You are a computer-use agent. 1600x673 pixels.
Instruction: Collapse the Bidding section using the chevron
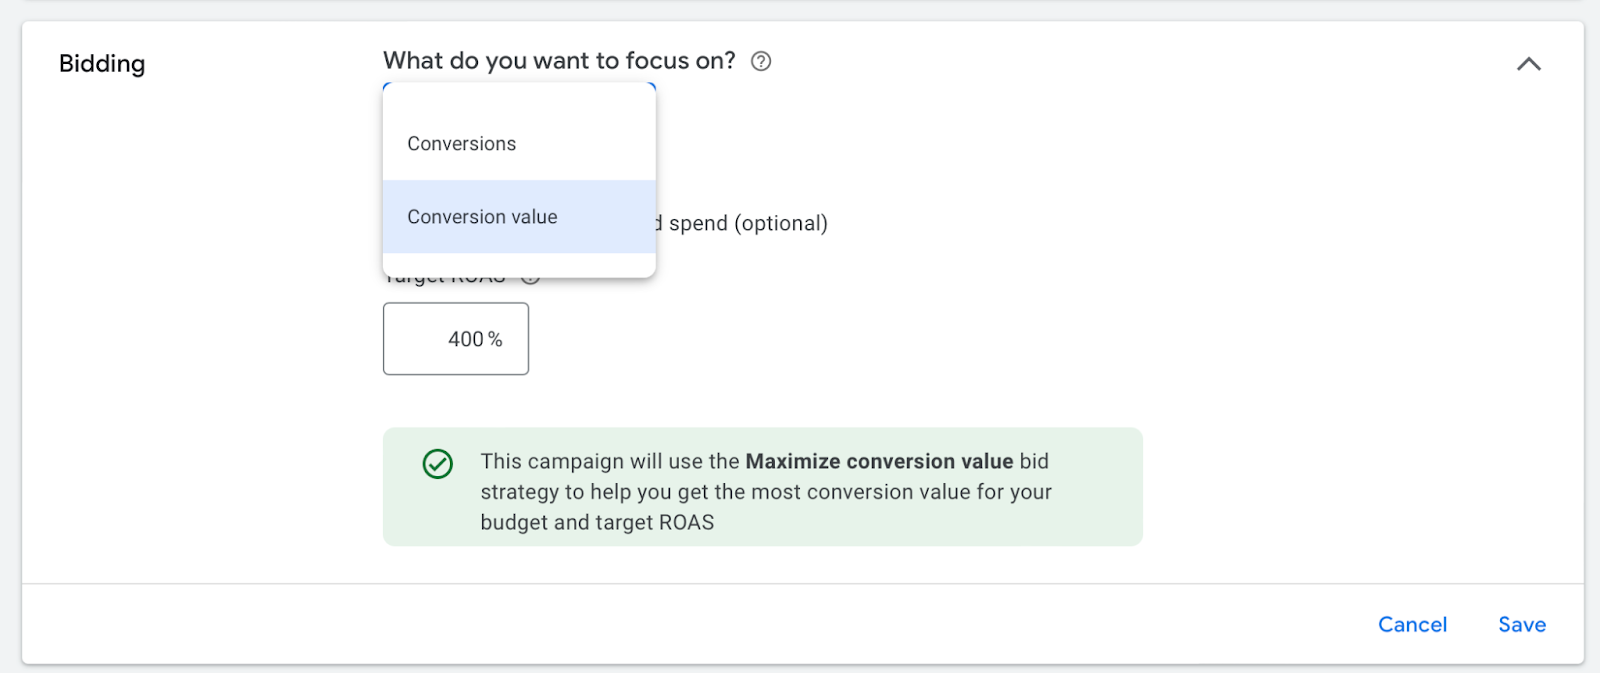click(1528, 64)
